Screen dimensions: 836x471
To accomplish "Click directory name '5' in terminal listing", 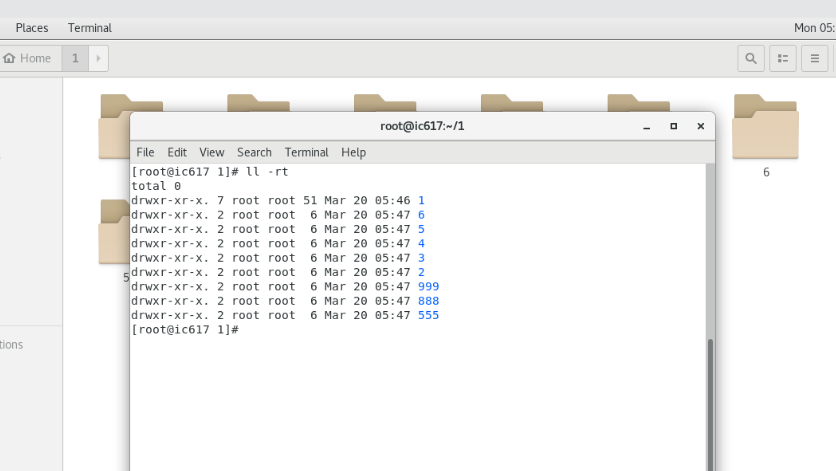I will coord(421,229).
